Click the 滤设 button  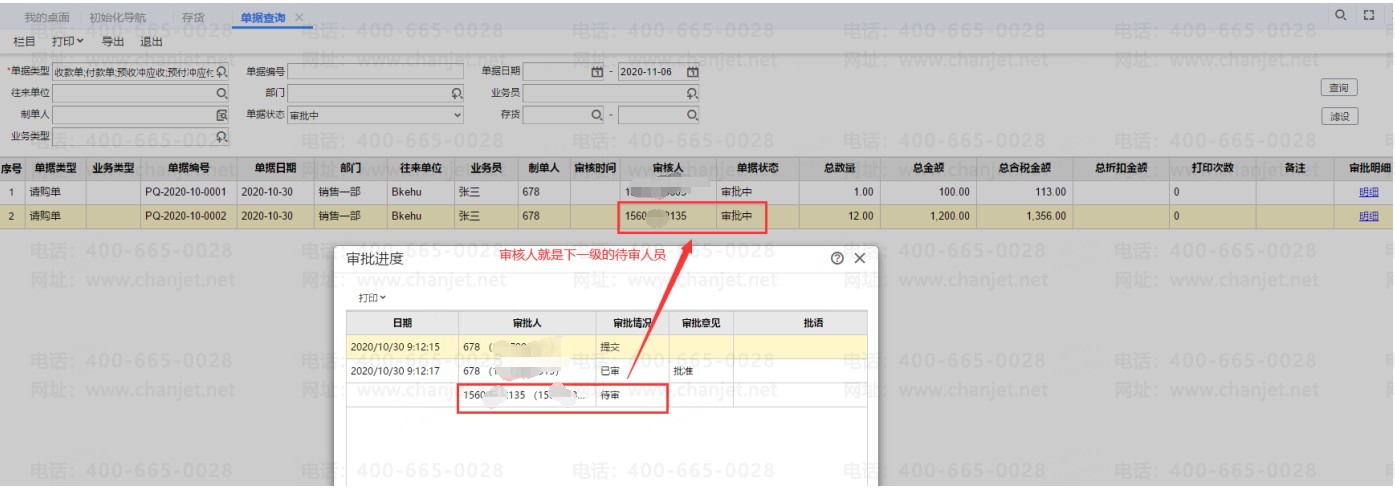pyautogui.click(x=1340, y=116)
